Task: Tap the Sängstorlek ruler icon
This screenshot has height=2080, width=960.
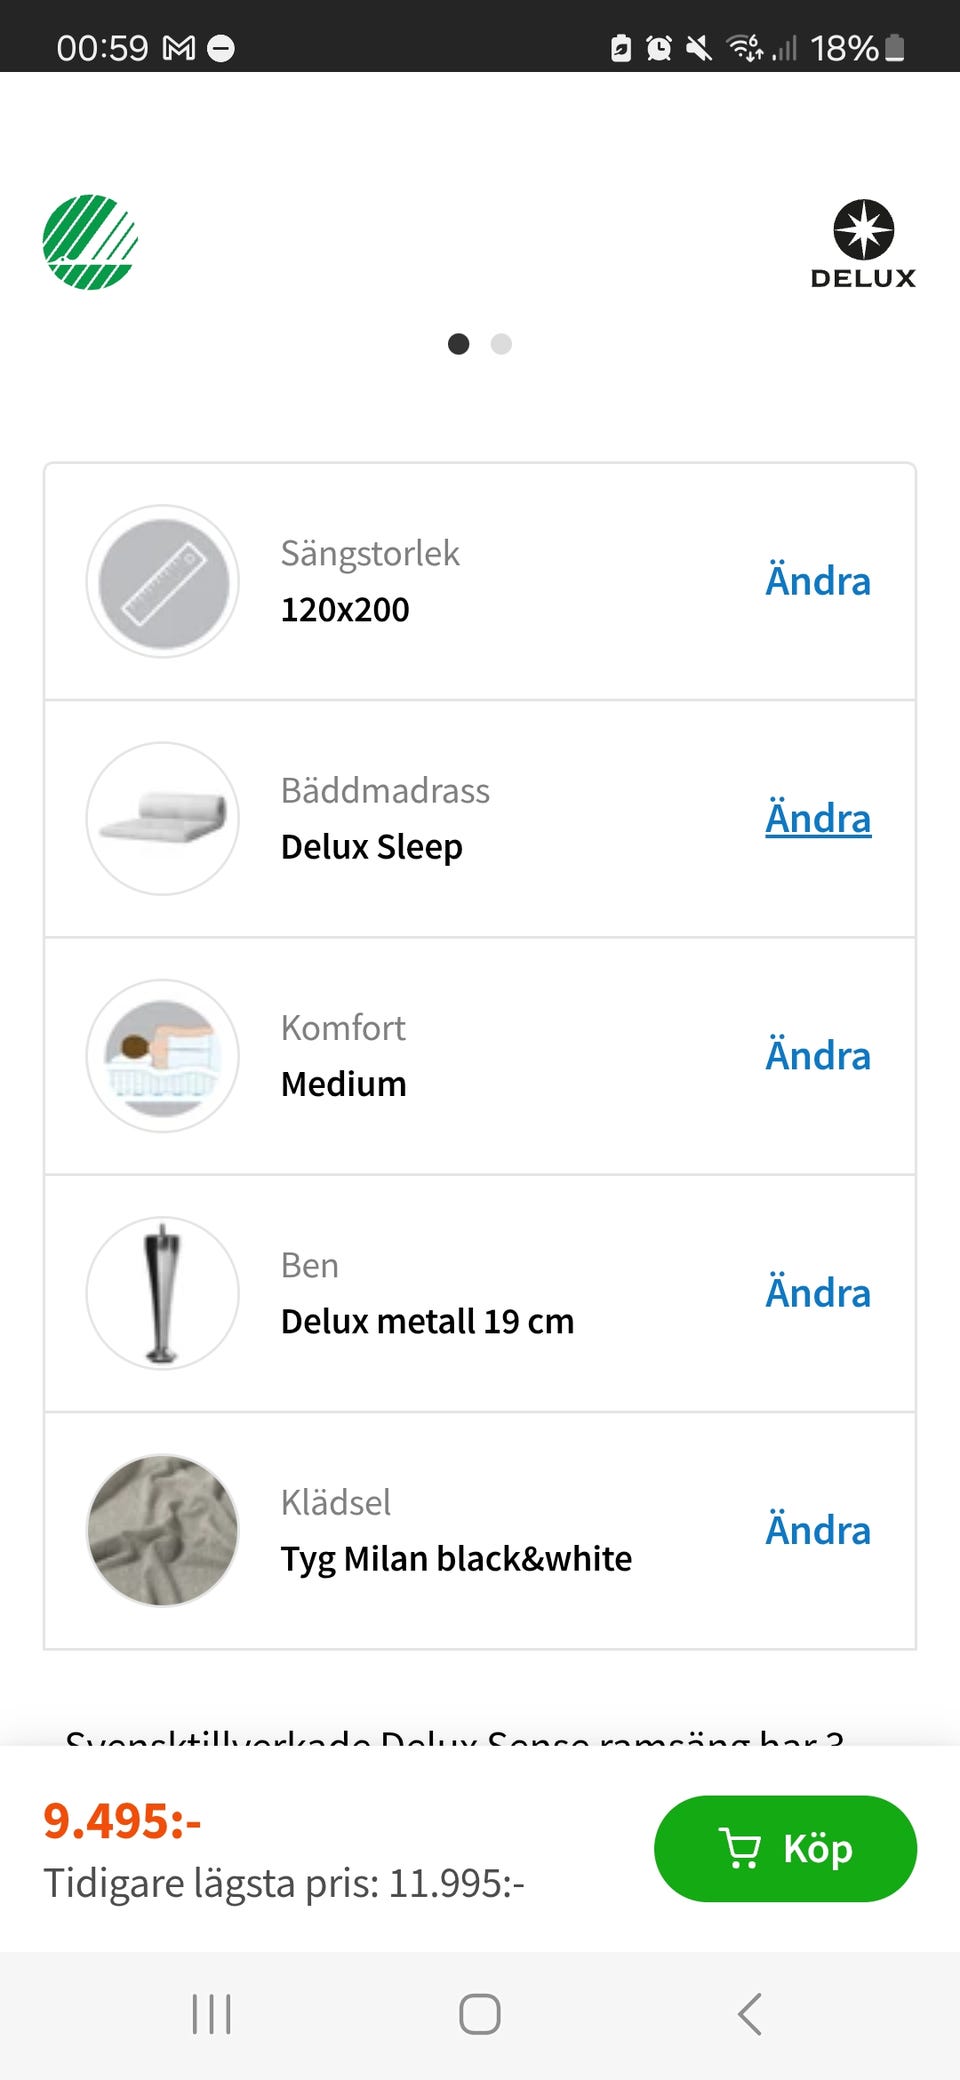Action: point(163,581)
